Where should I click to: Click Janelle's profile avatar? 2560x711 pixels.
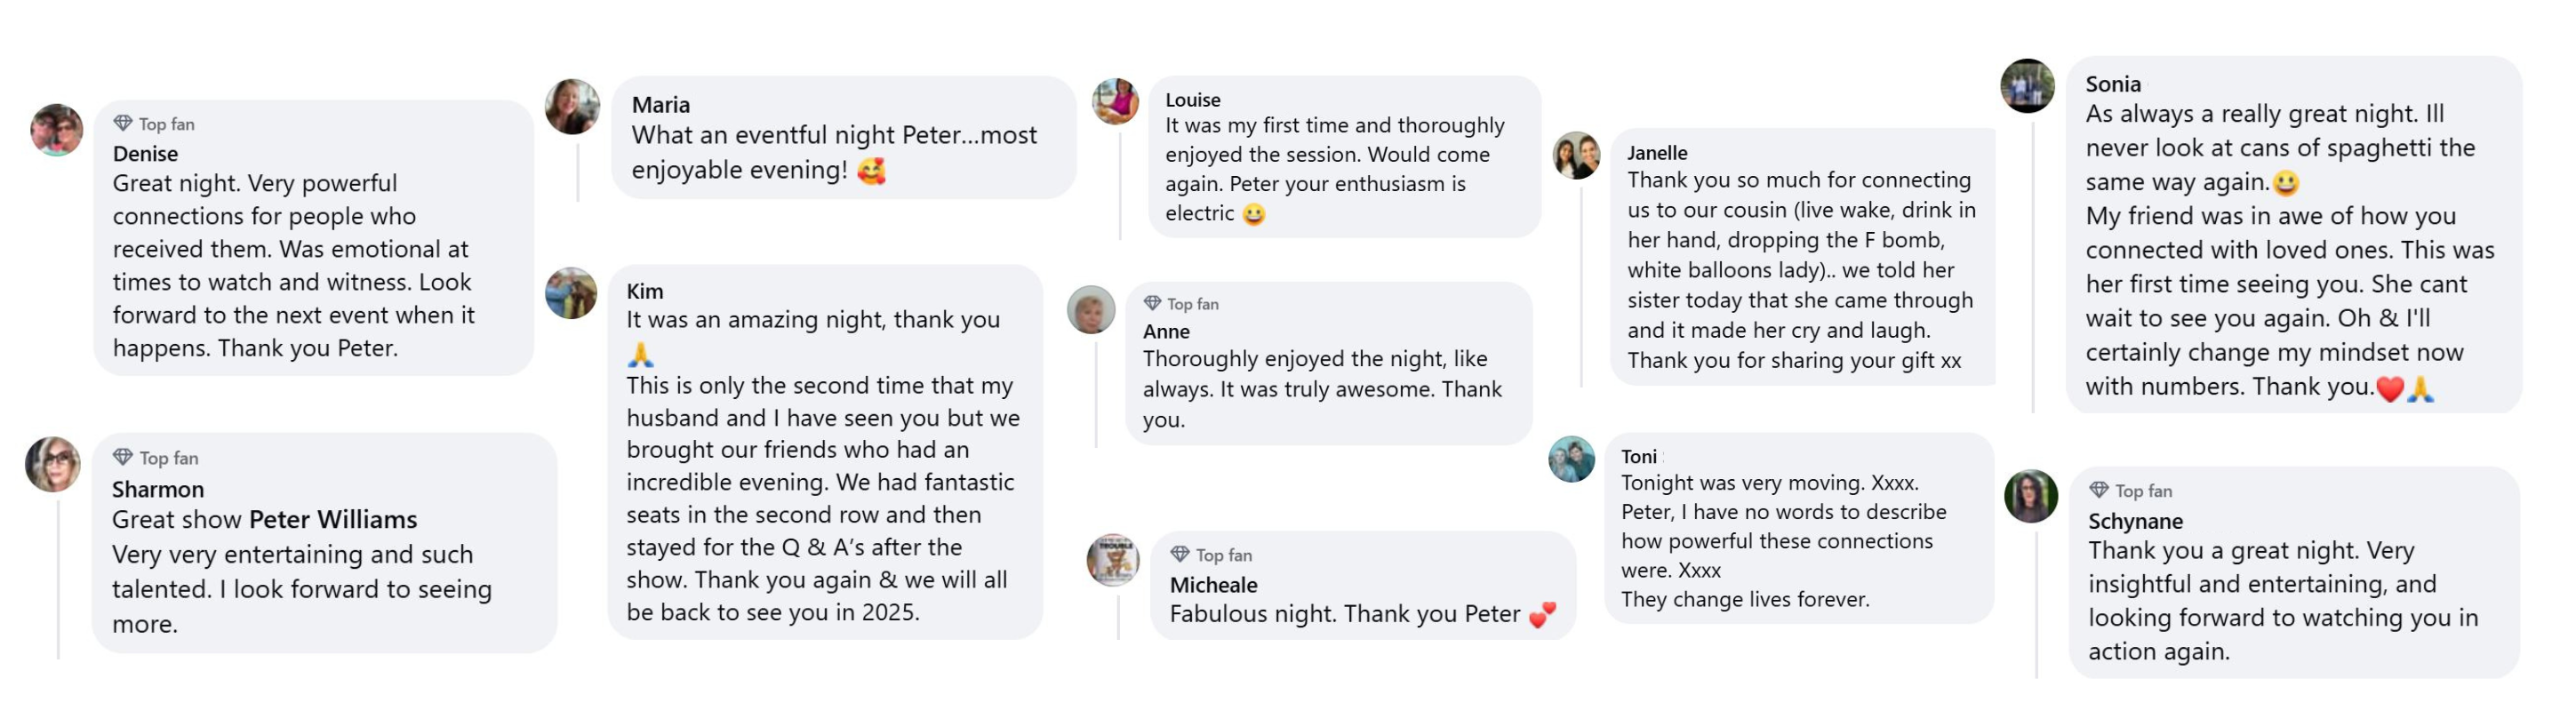[x=1576, y=156]
